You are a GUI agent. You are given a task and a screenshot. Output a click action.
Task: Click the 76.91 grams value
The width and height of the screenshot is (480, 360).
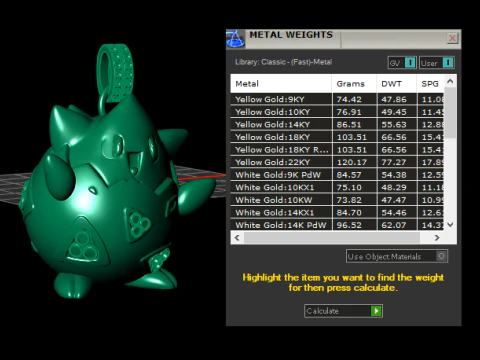(x=349, y=112)
